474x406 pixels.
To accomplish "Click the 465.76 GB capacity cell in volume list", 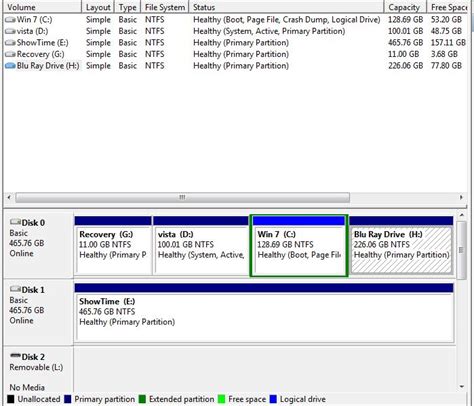I will pos(405,43).
